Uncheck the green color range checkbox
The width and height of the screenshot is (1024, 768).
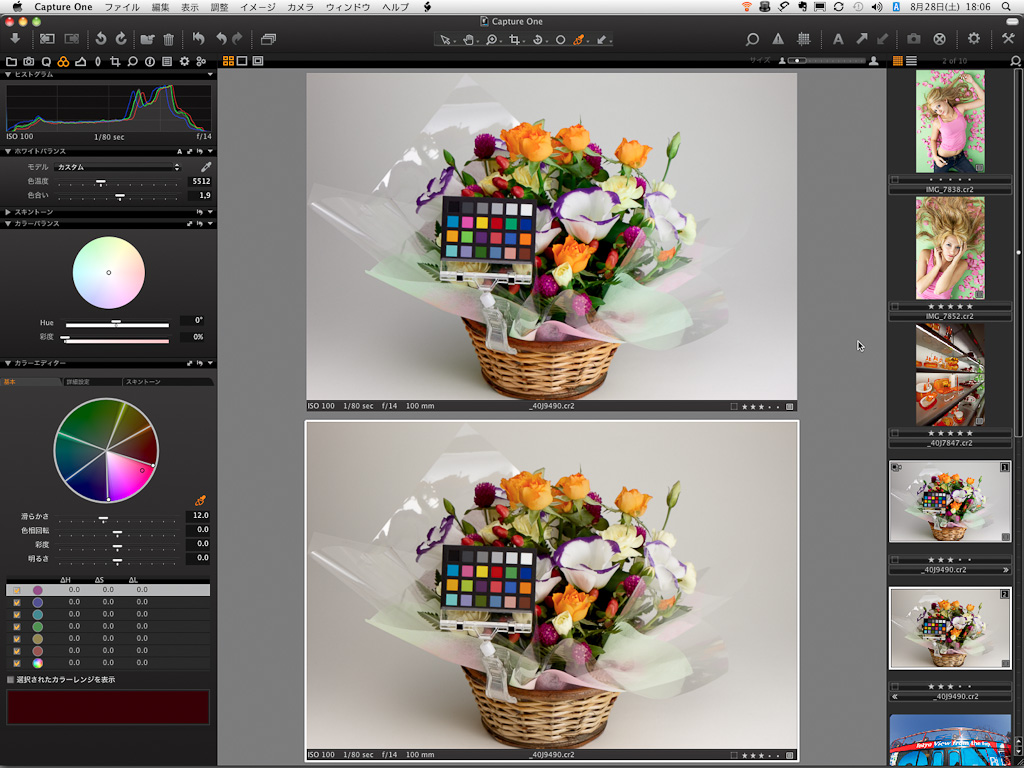tap(17, 627)
